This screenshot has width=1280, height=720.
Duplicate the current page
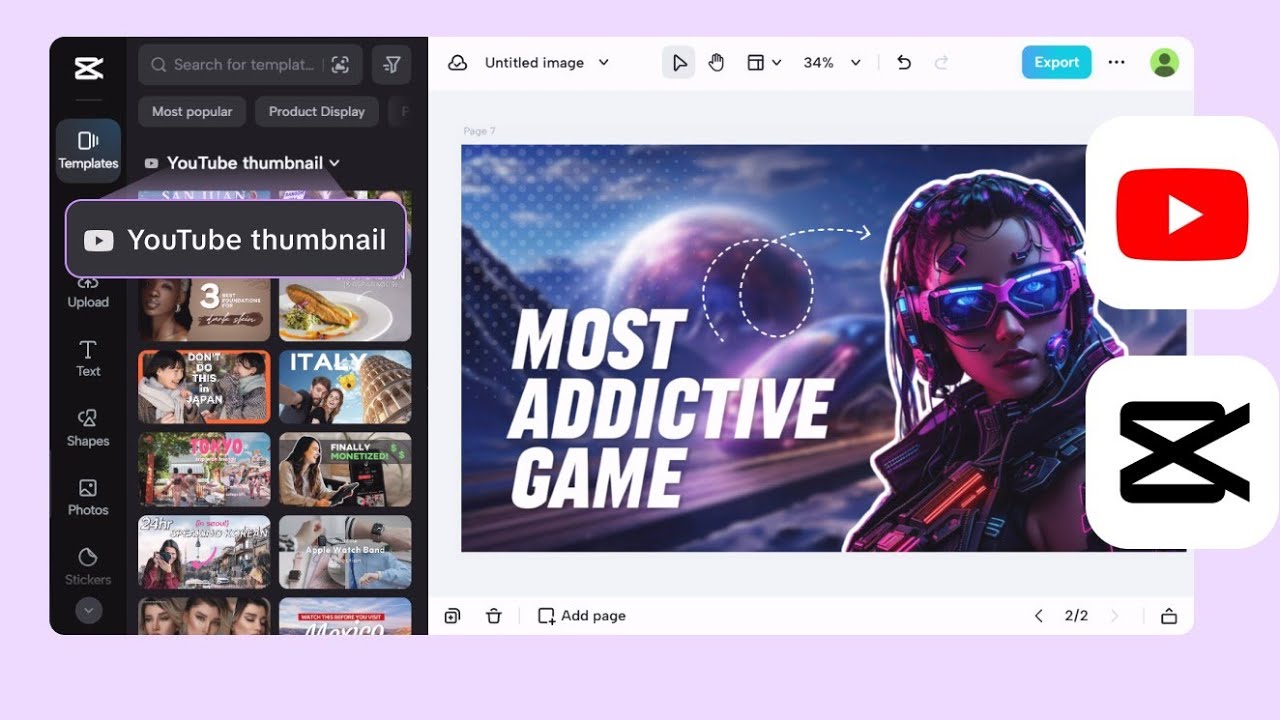[452, 616]
